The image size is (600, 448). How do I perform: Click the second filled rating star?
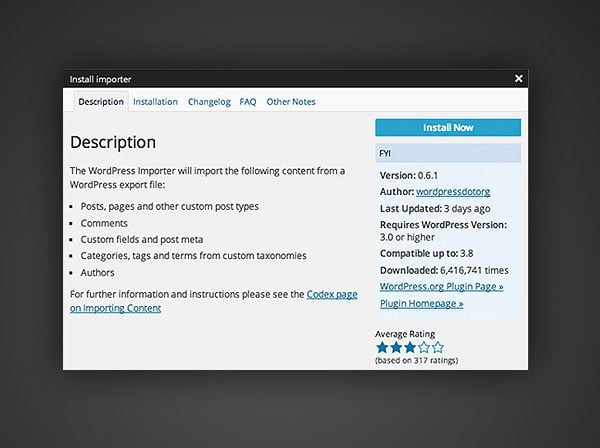[x=396, y=347]
